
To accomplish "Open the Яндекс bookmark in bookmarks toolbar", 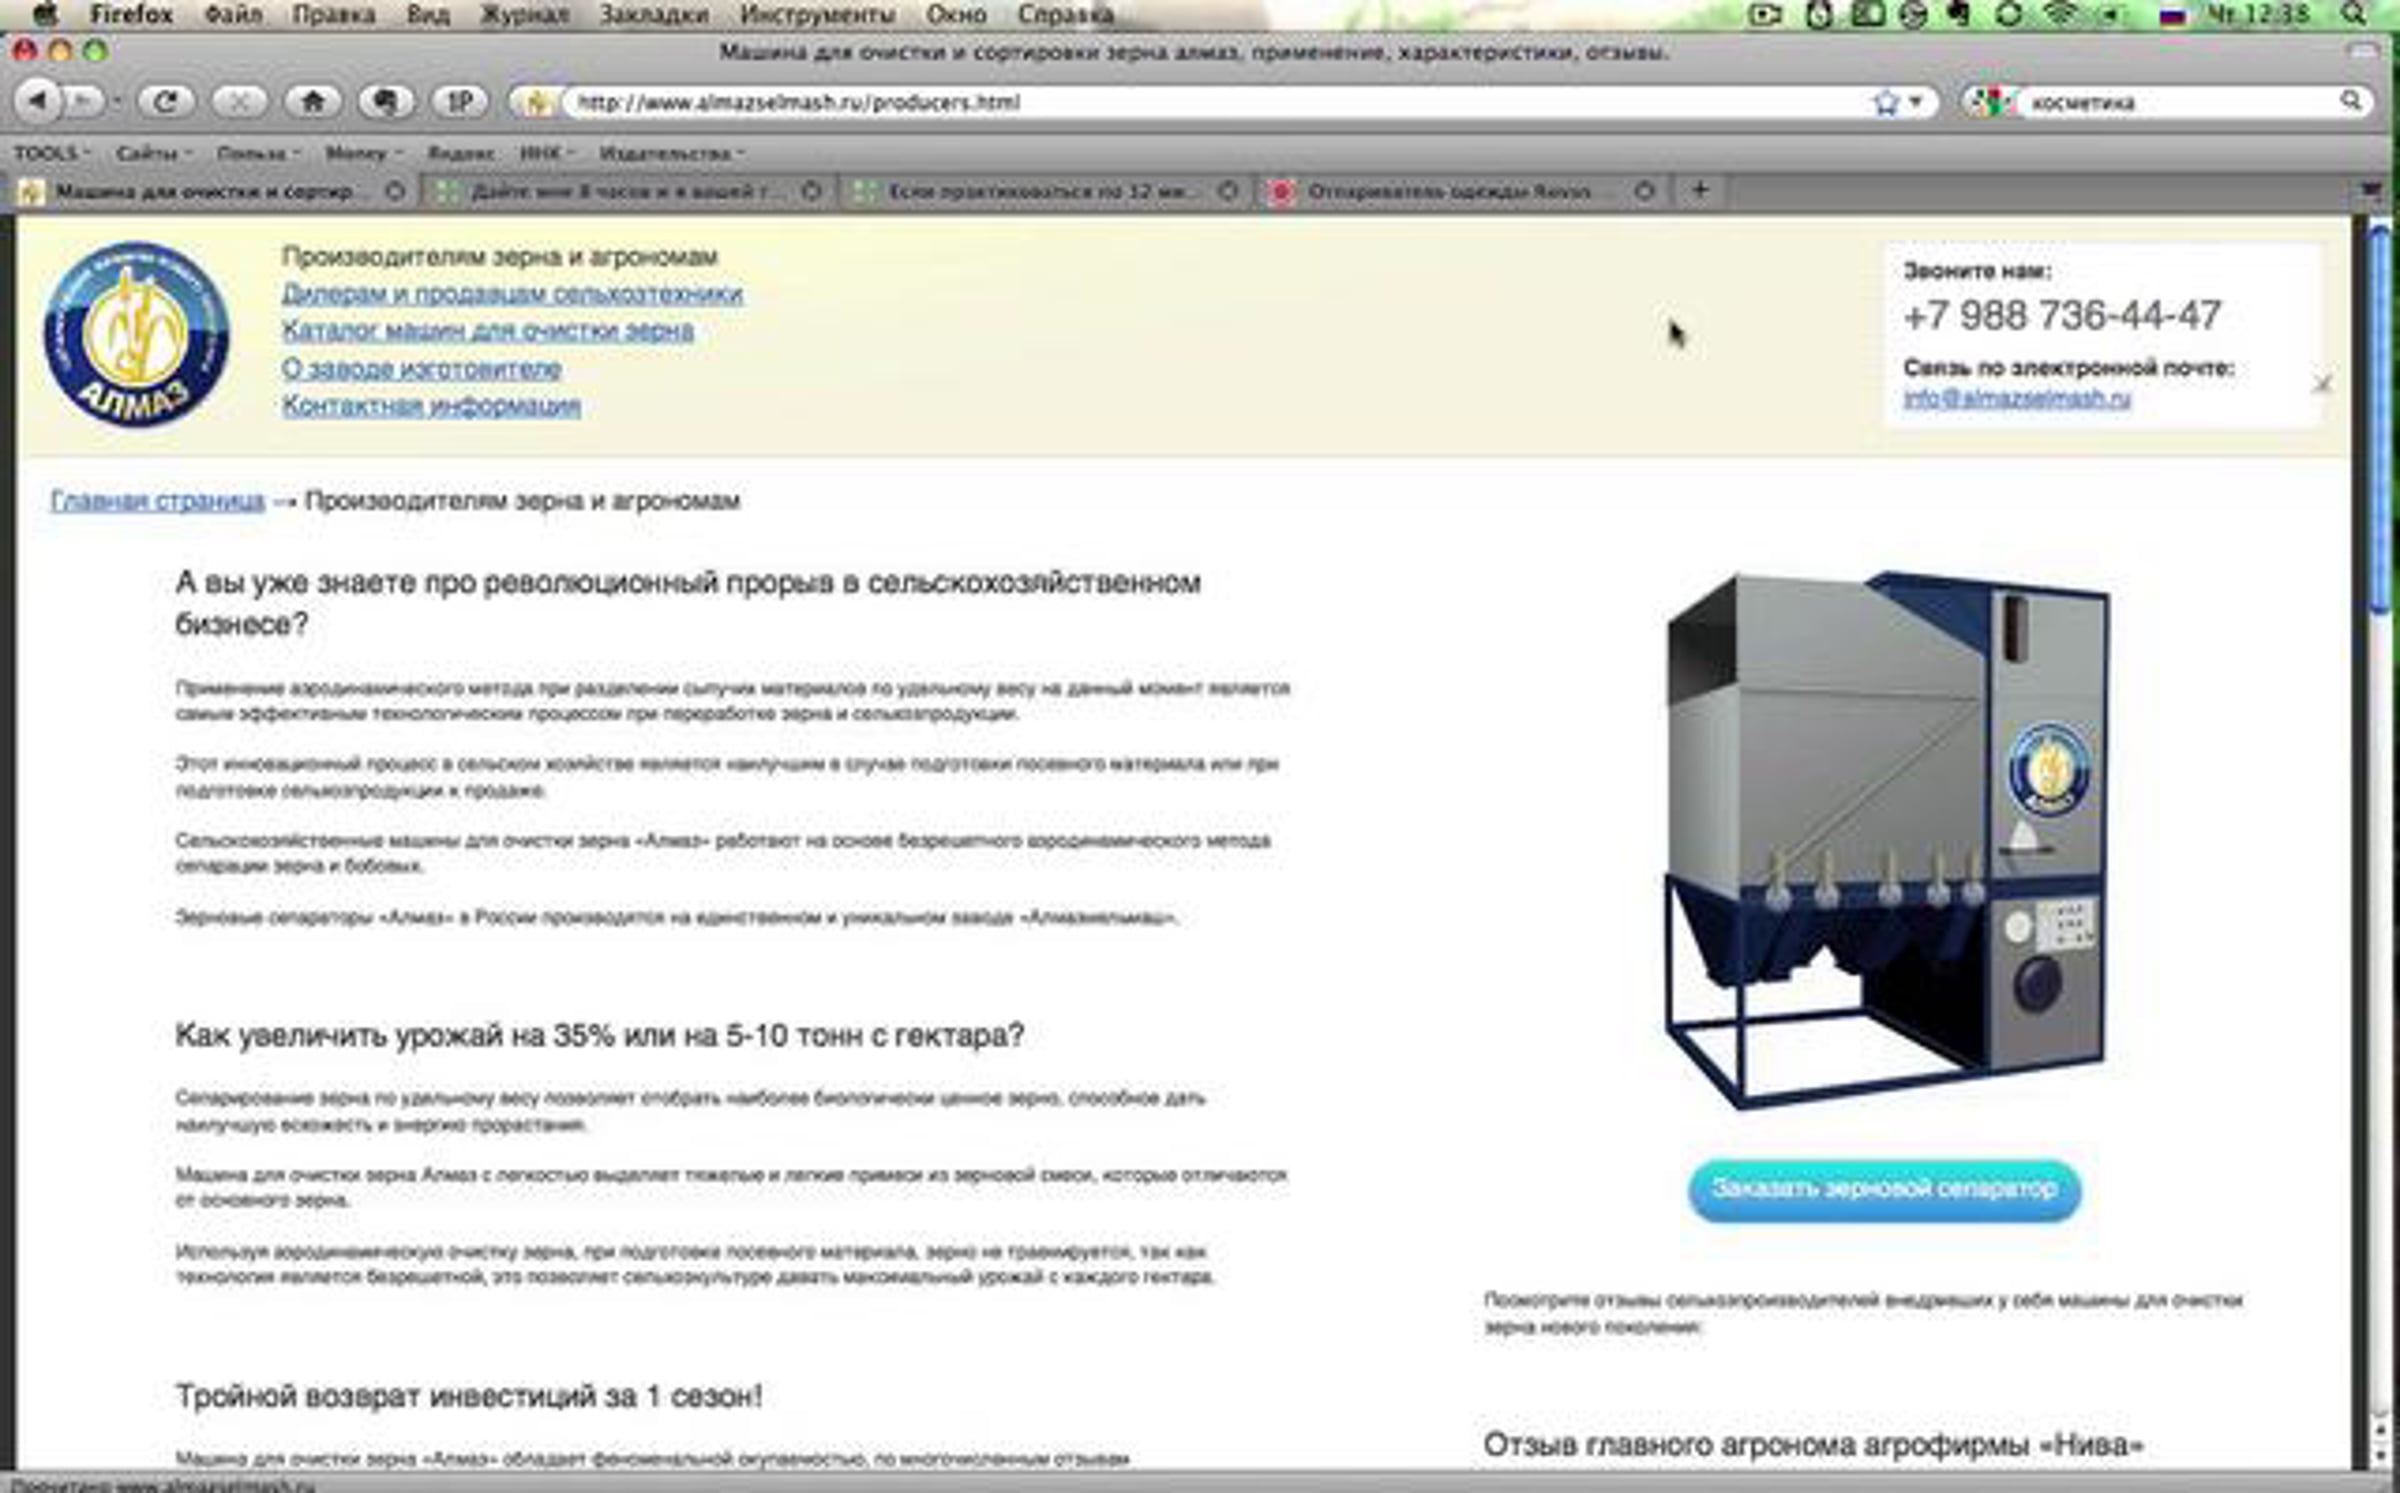I will point(461,153).
